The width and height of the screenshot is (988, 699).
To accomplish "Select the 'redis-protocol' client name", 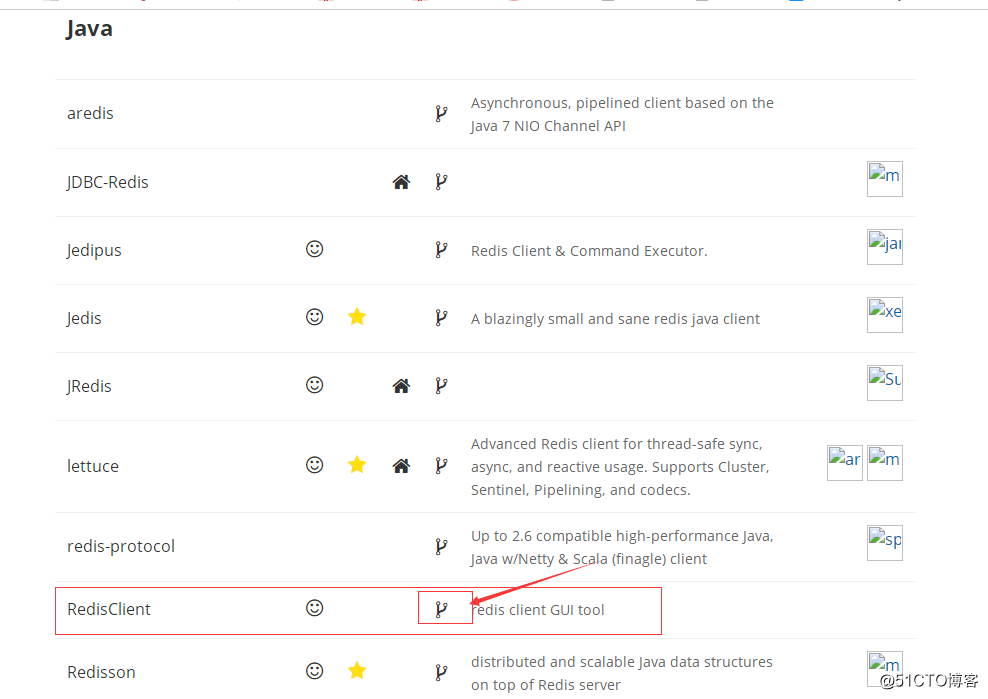I will [121, 546].
